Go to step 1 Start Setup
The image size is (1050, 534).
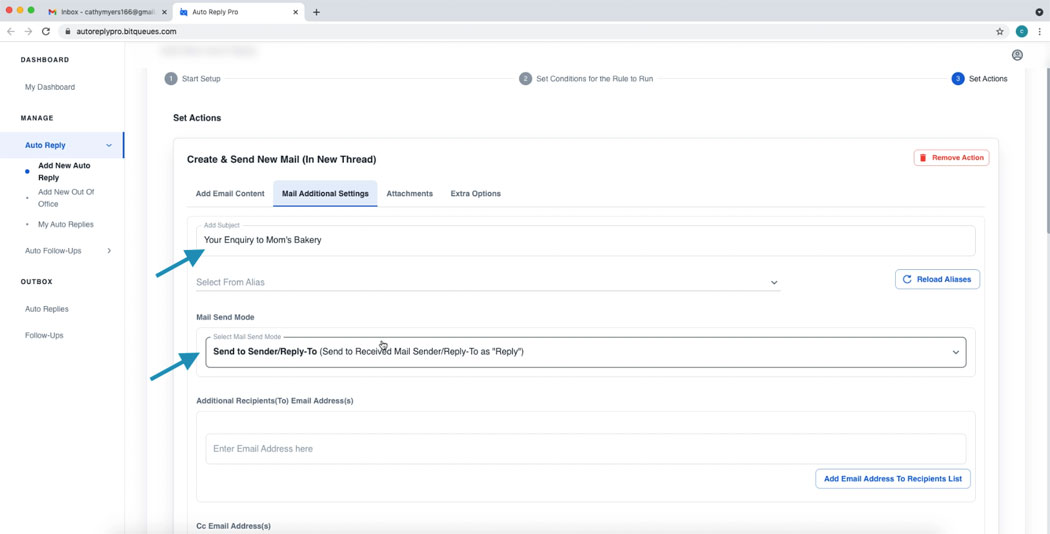(193, 79)
